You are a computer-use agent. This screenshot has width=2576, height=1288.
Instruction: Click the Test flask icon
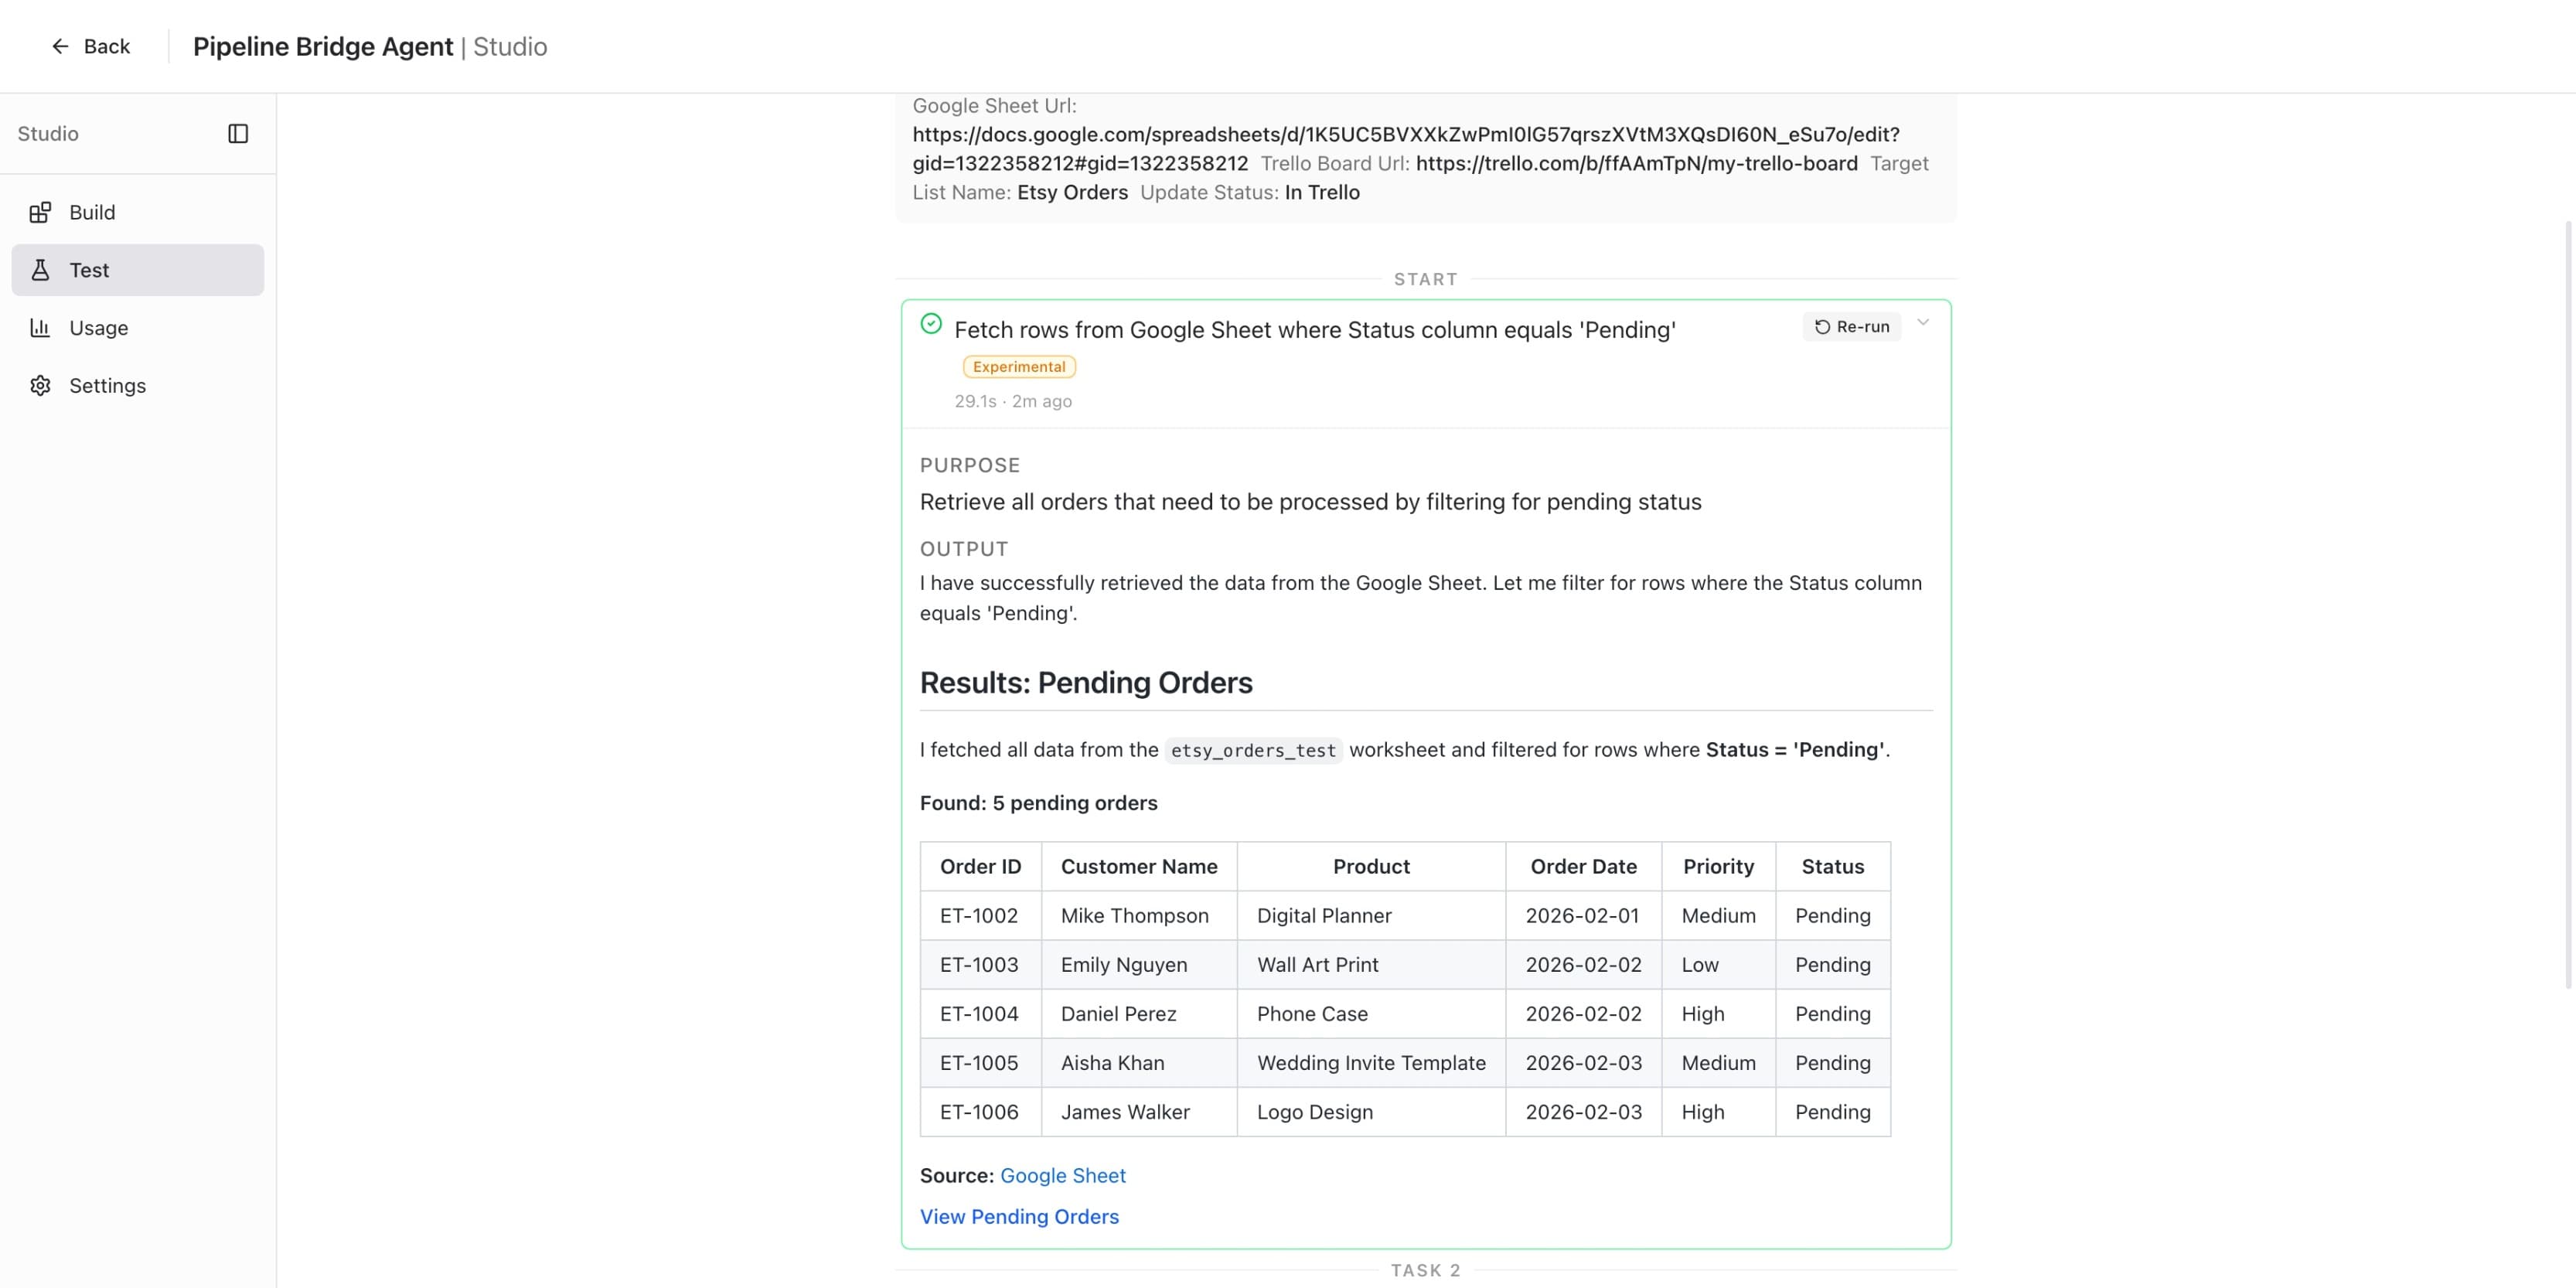(40, 269)
